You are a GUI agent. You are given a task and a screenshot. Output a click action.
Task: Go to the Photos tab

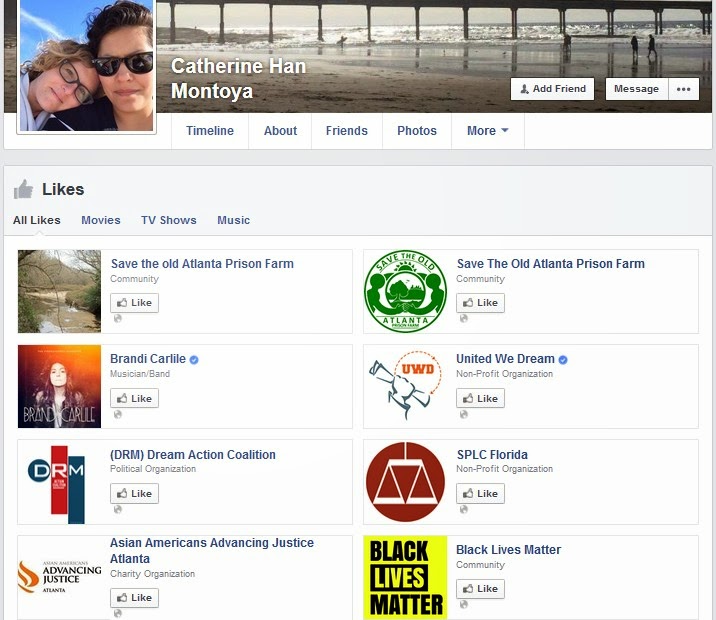pos(417,131)
